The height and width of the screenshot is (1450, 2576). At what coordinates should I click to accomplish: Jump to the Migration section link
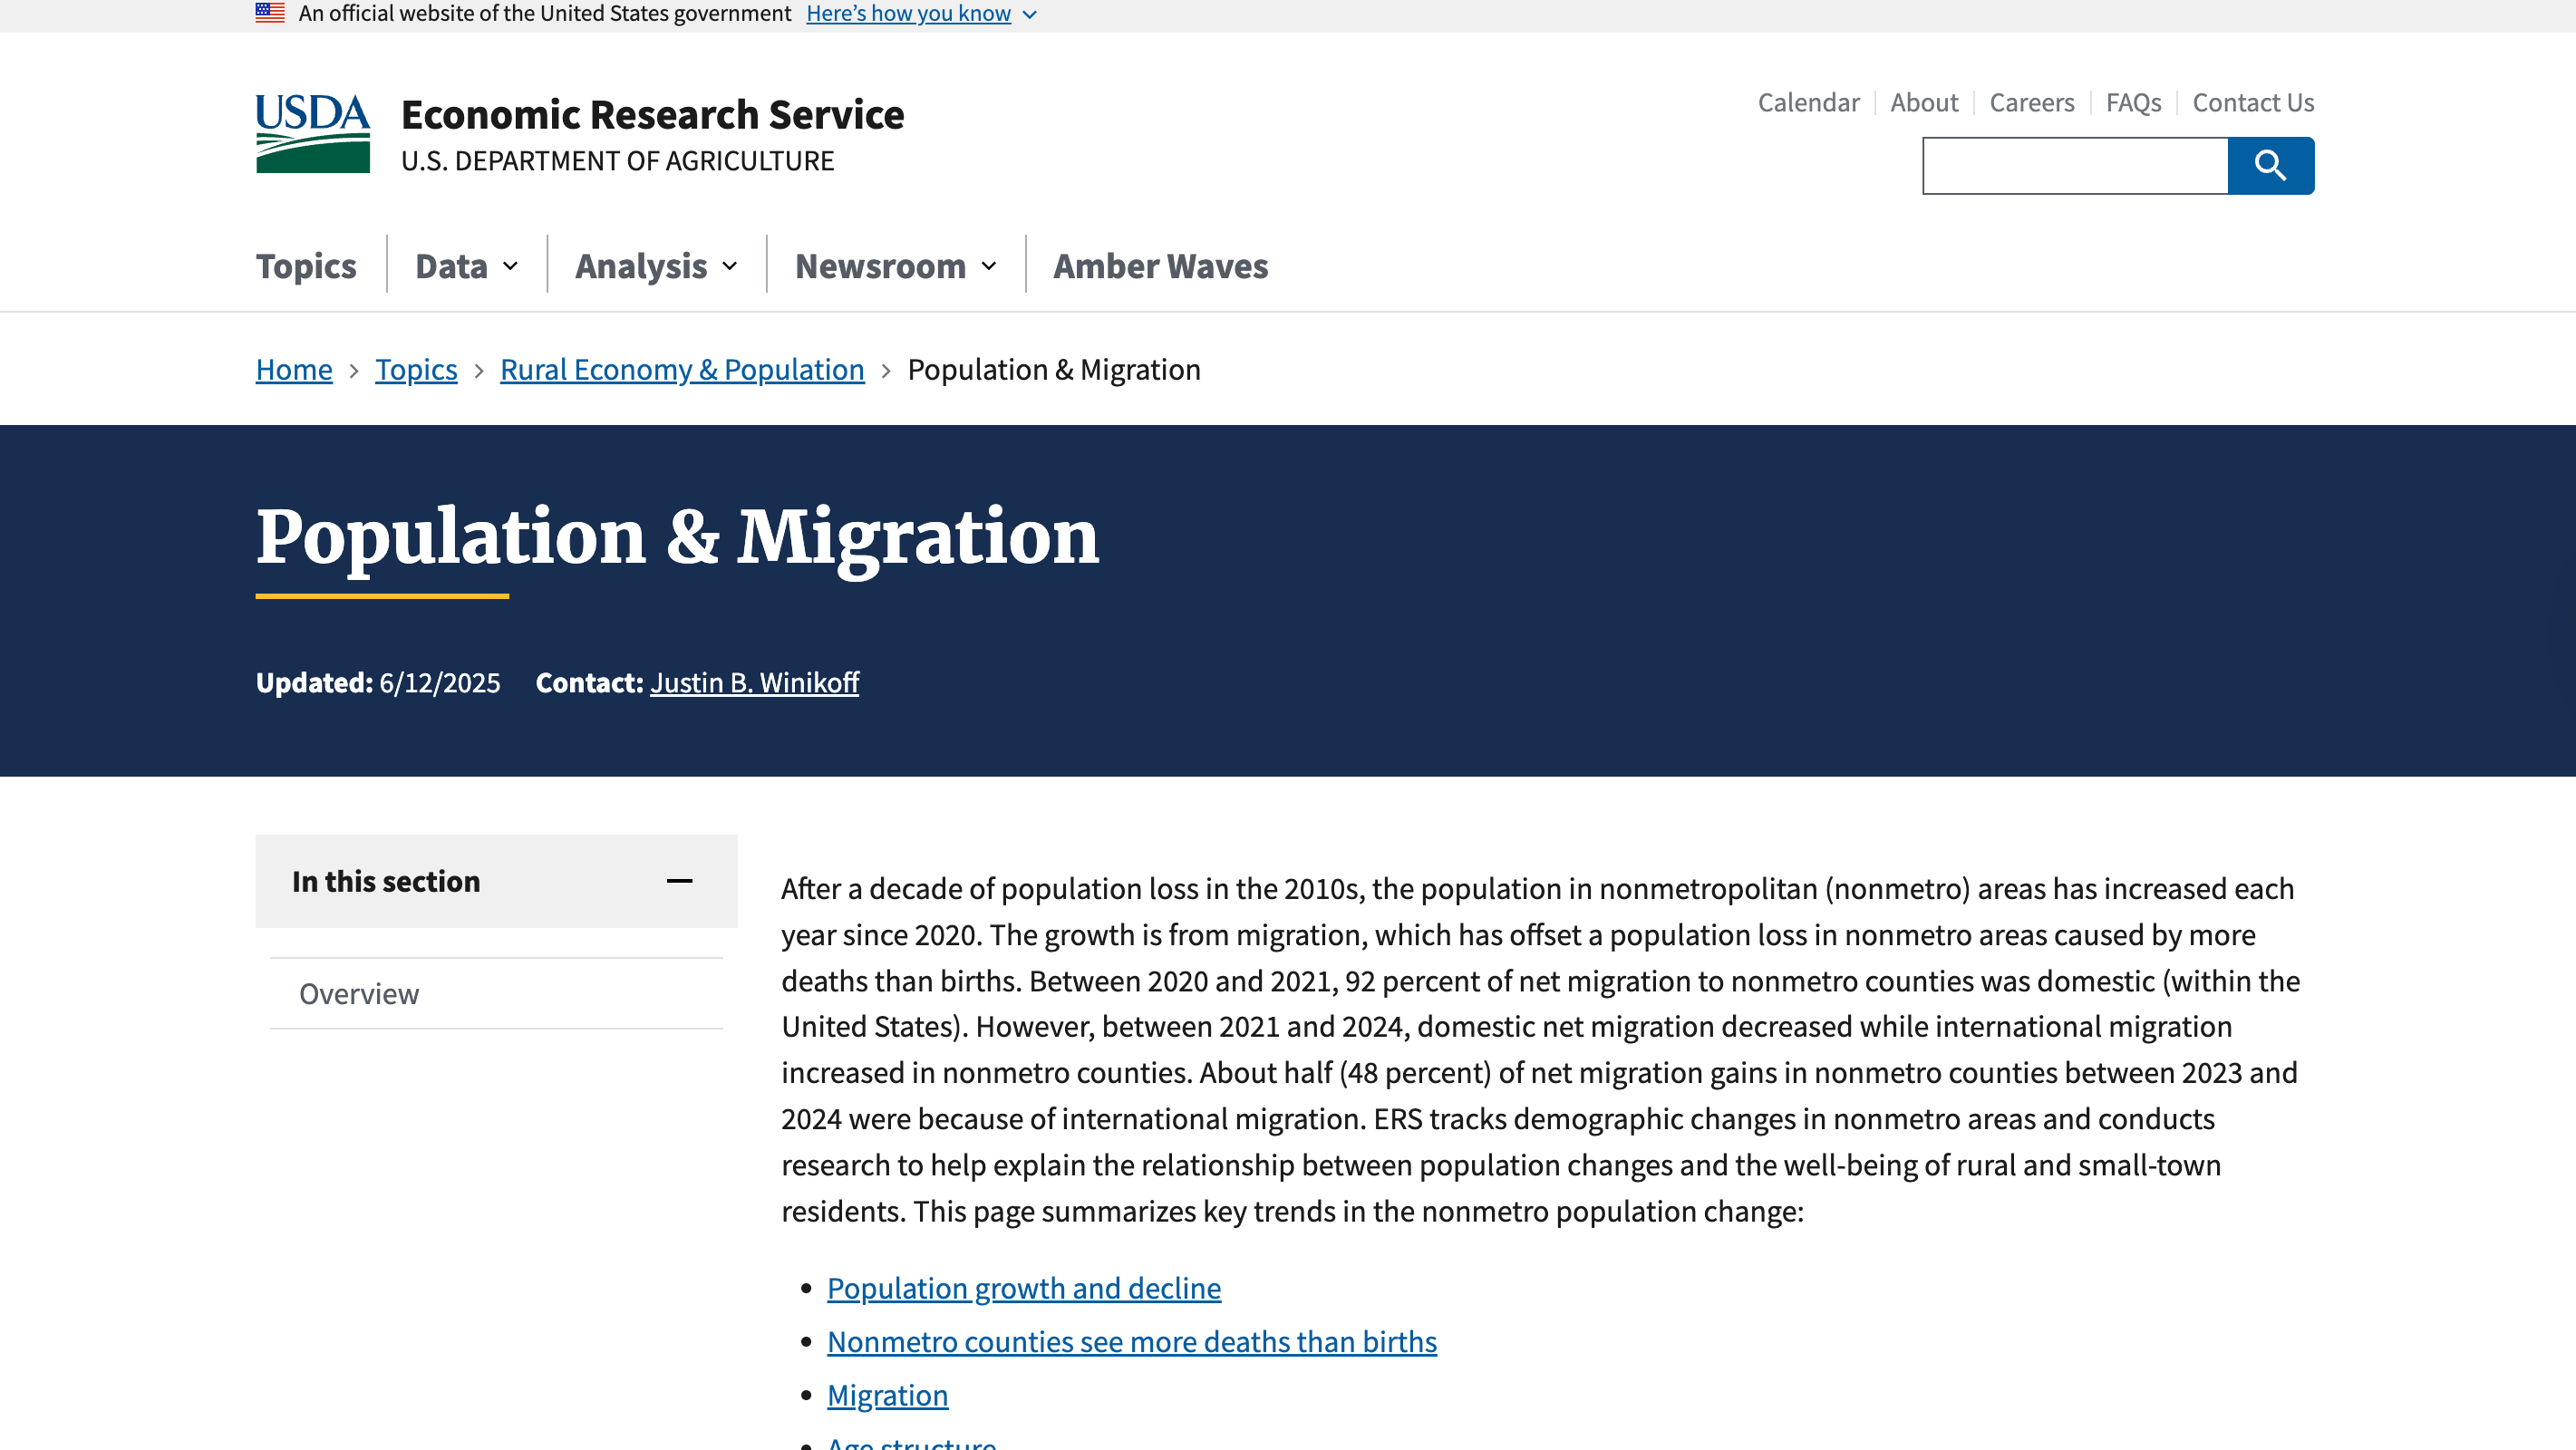tap(887, 1394)
